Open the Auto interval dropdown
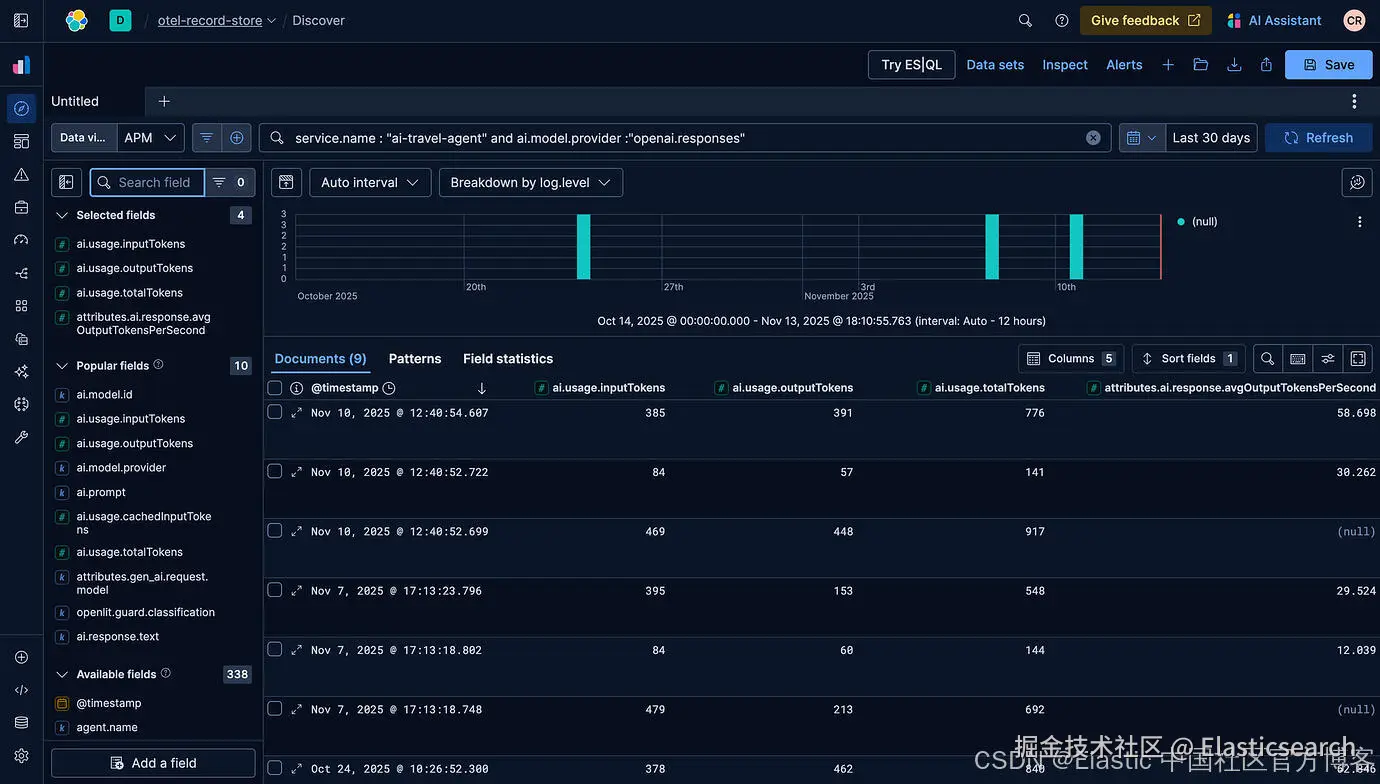The image size is (1380, 784). coord(370,182)
